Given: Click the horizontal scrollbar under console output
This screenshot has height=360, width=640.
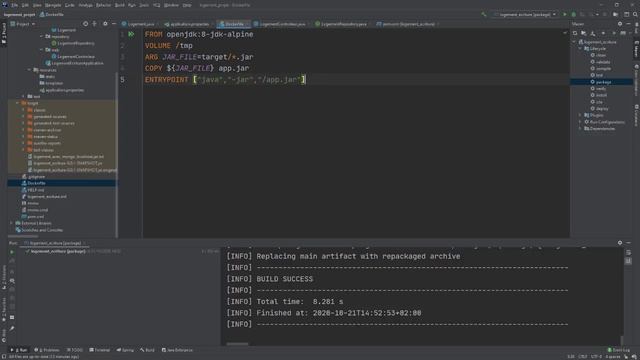Looking at the screenshot, I should 237,344.
